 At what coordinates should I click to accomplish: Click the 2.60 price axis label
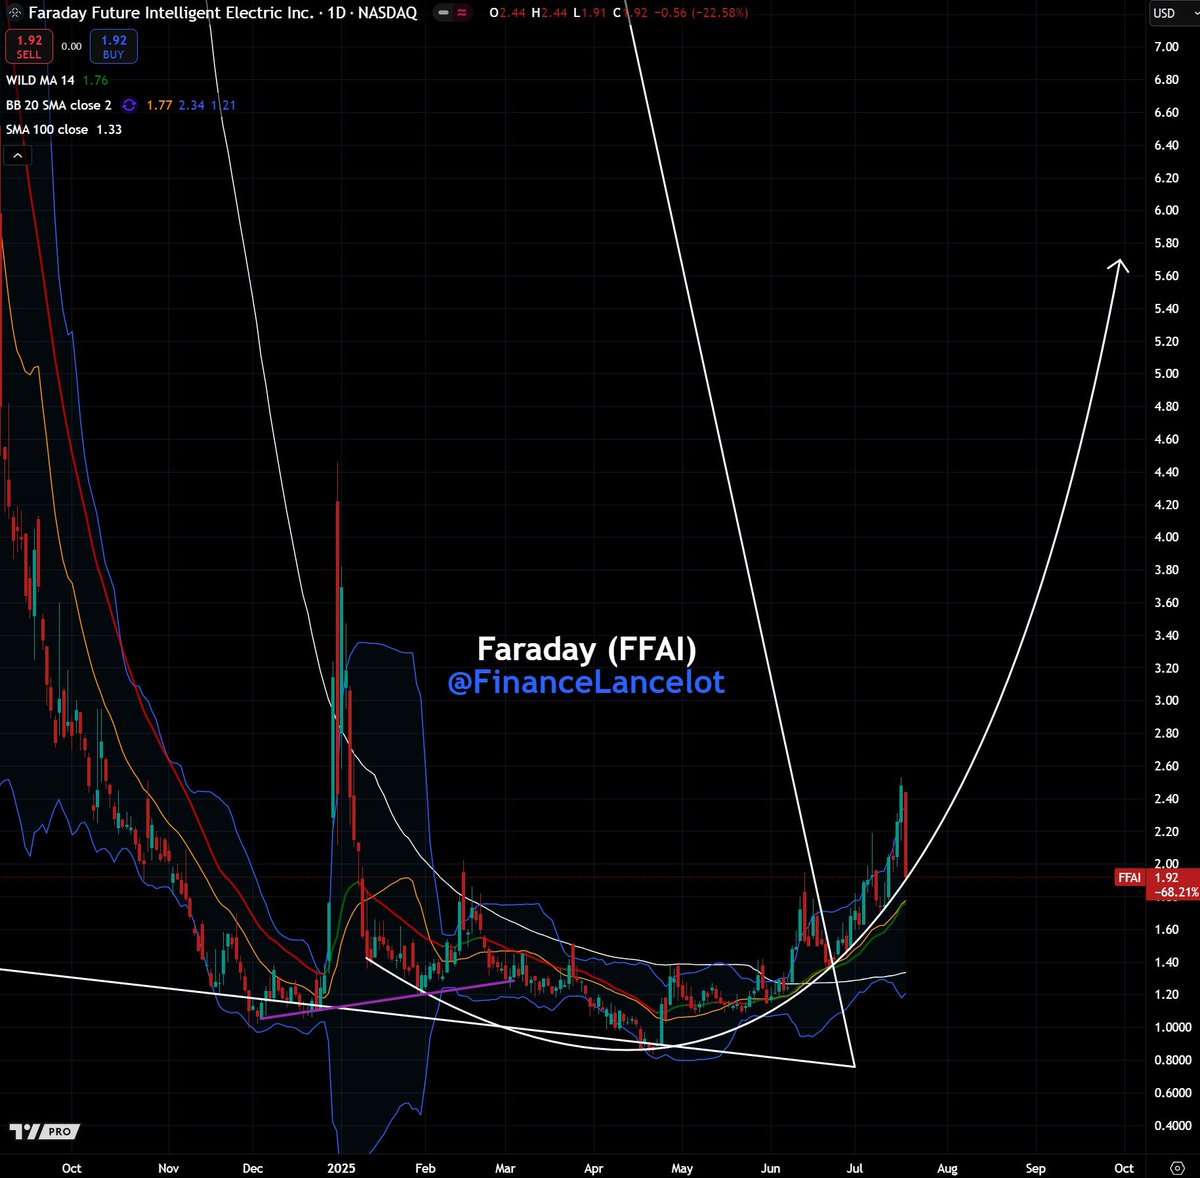[1166, 766]
